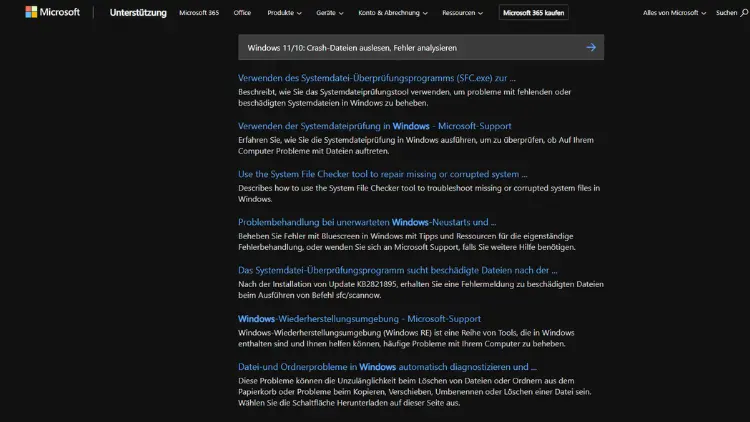Screen dimensions: 750x422
Task: Open site search via Suchen magnifier
Action: click(732, 13)
